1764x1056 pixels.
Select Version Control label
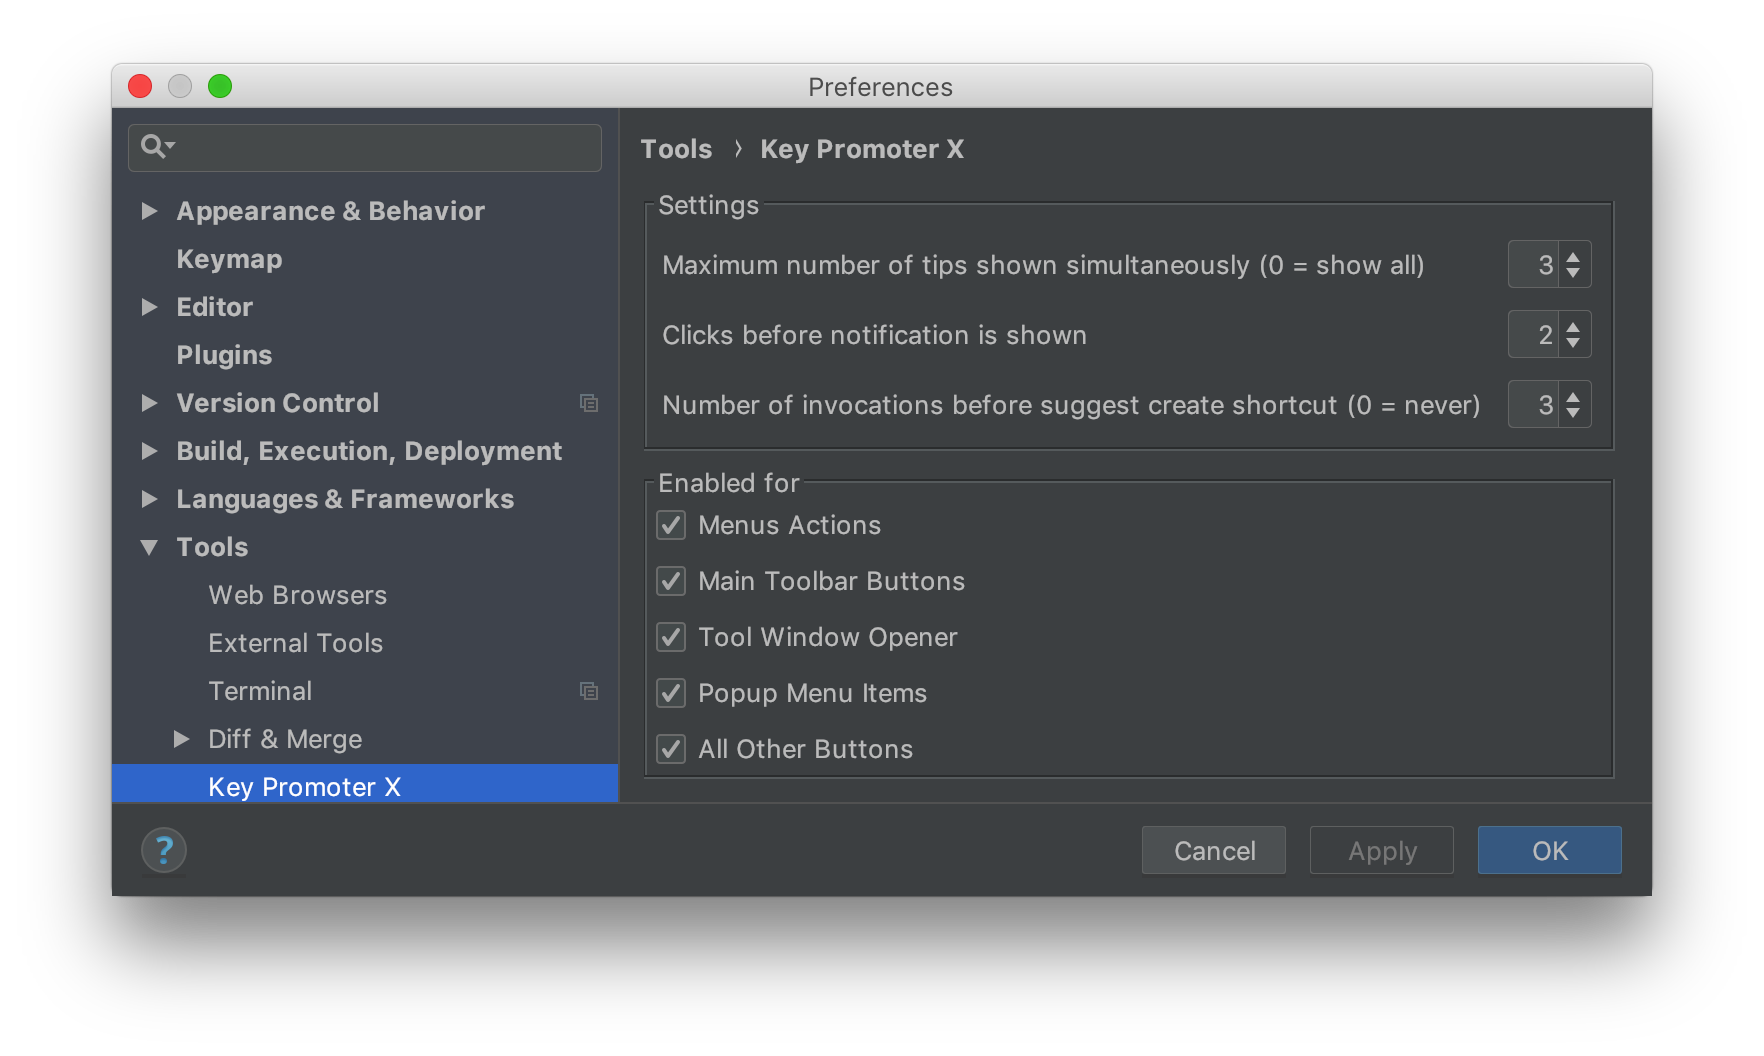pyautogui.click(x=278, y=403)
